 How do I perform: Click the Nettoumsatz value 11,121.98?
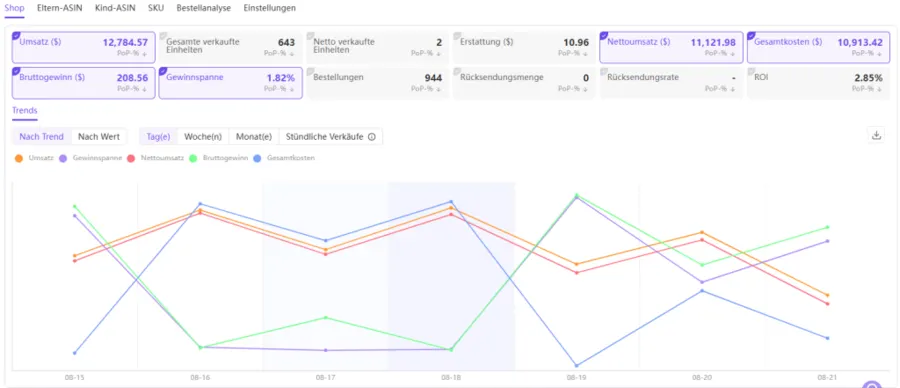(713, 42)
